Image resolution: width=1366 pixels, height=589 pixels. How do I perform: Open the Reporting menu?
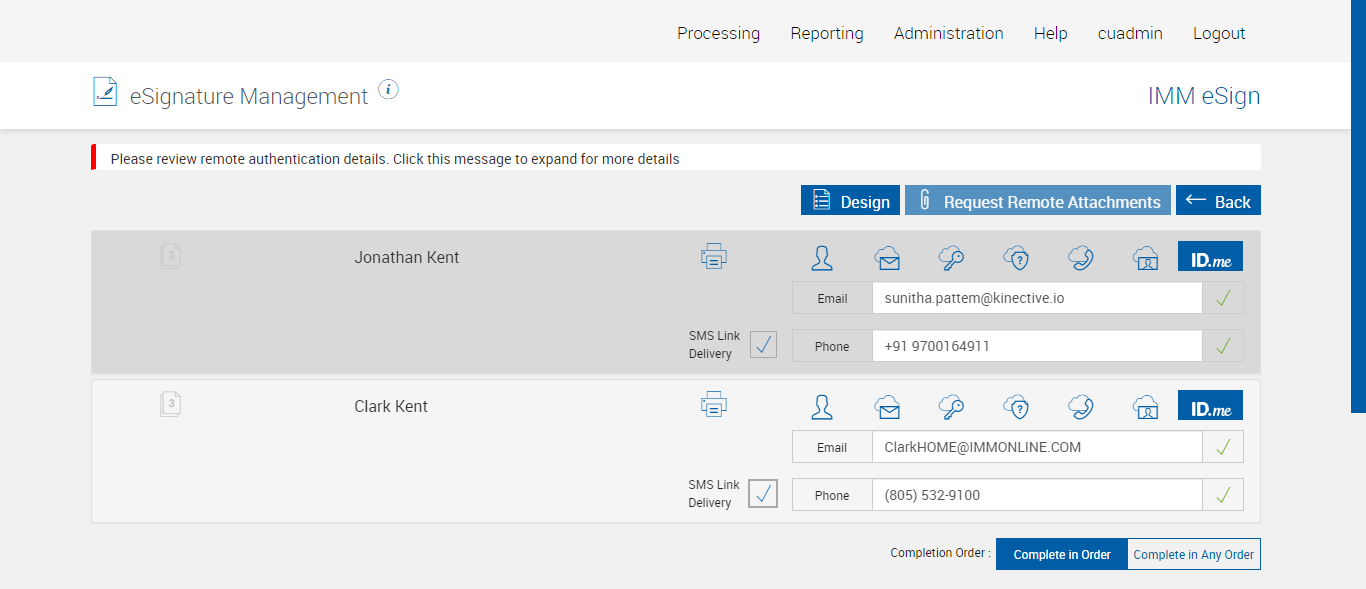tap(826, 33)
